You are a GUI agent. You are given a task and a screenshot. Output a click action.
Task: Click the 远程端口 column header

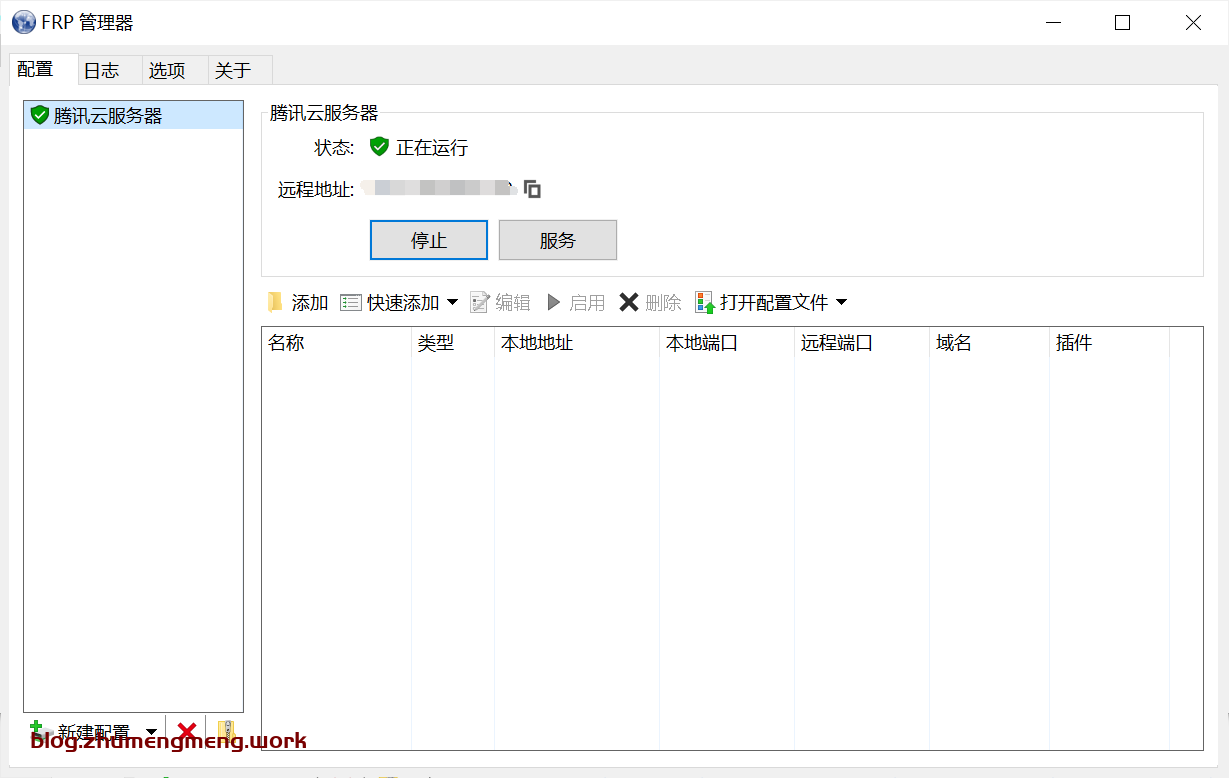pyautogui.click(x=862, y=343)
